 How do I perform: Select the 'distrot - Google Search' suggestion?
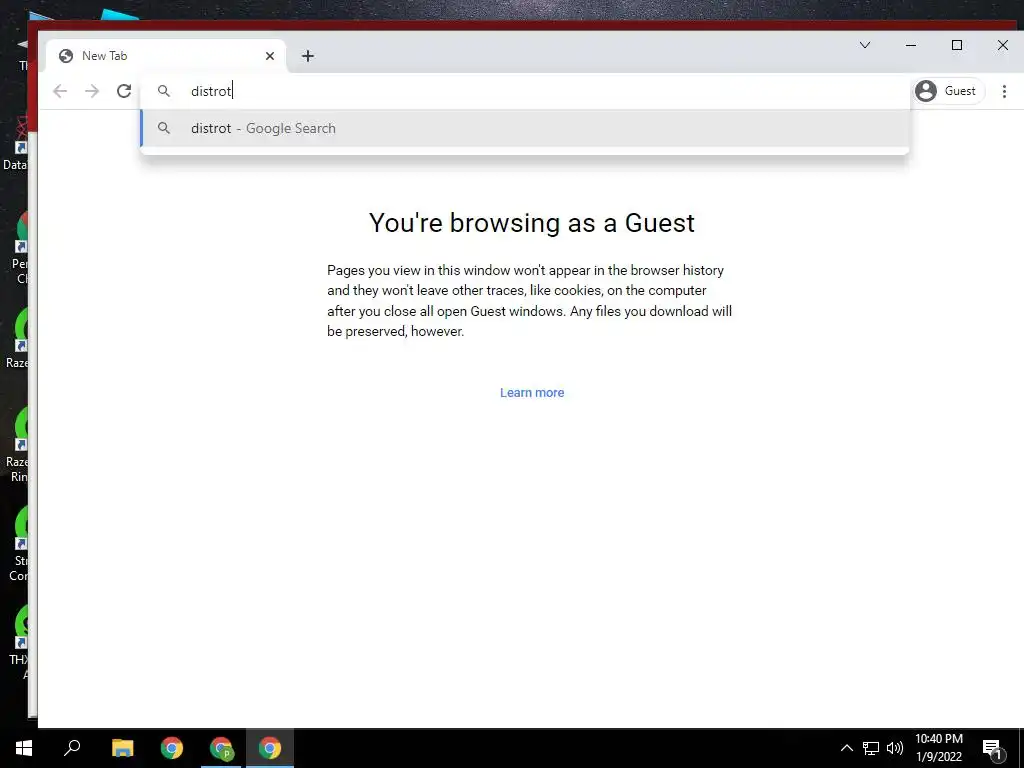point(524,128)
